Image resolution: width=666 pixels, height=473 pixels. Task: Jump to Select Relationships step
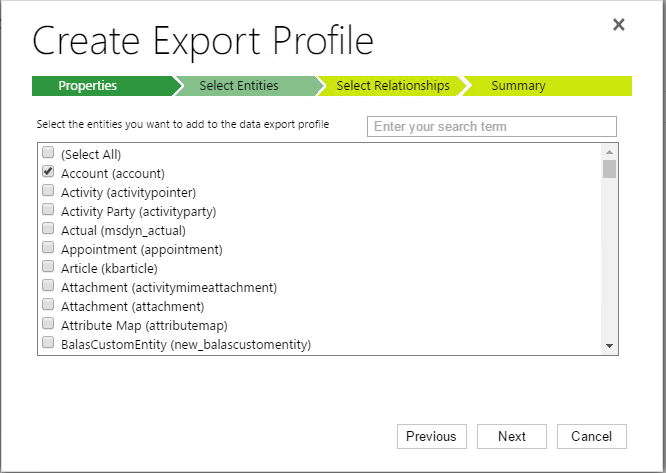point(392,86)
